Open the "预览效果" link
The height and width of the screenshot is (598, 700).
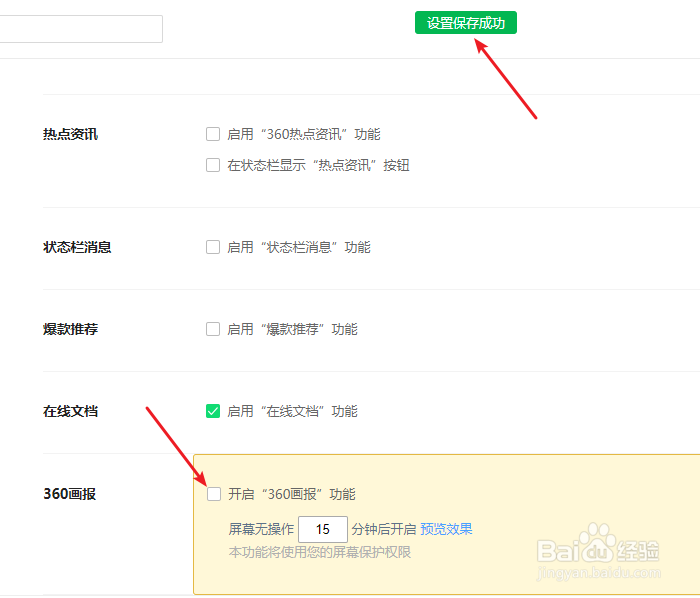click(446, 529)
